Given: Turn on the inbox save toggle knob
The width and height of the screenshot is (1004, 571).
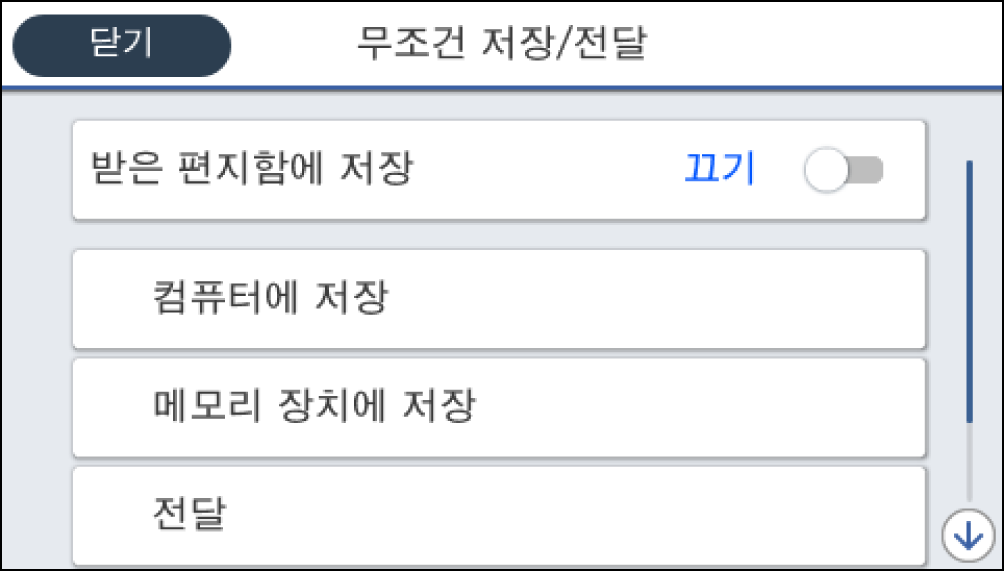Looking at the screenshot, I should pos(827,171).
